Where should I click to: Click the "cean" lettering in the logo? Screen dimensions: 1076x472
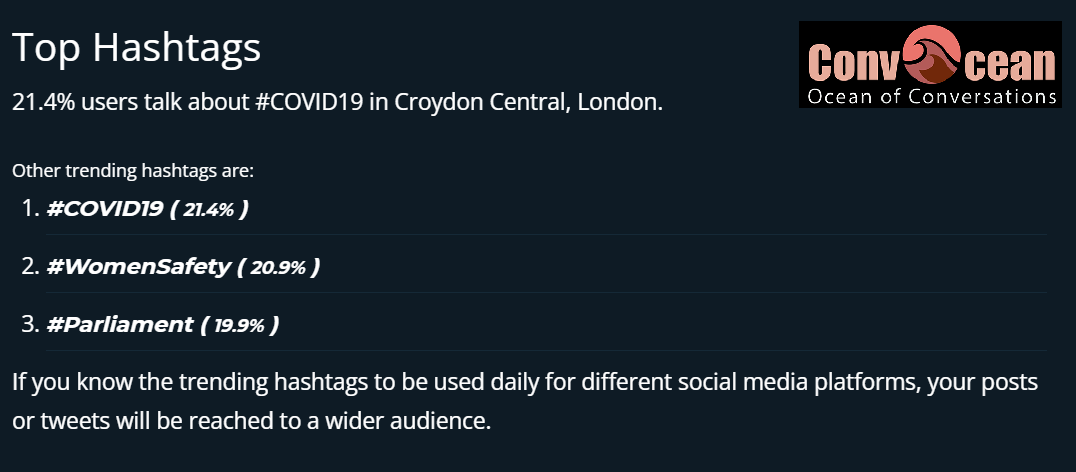click(x=1012, y=63)
